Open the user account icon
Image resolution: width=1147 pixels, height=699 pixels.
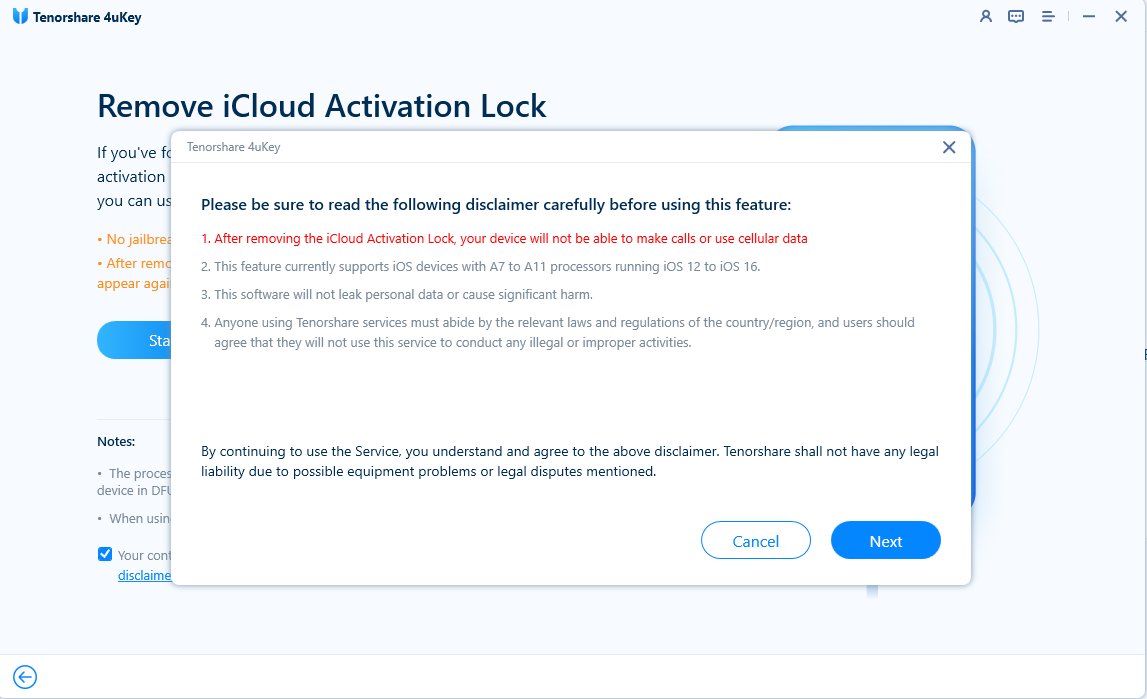pos(986,16)
